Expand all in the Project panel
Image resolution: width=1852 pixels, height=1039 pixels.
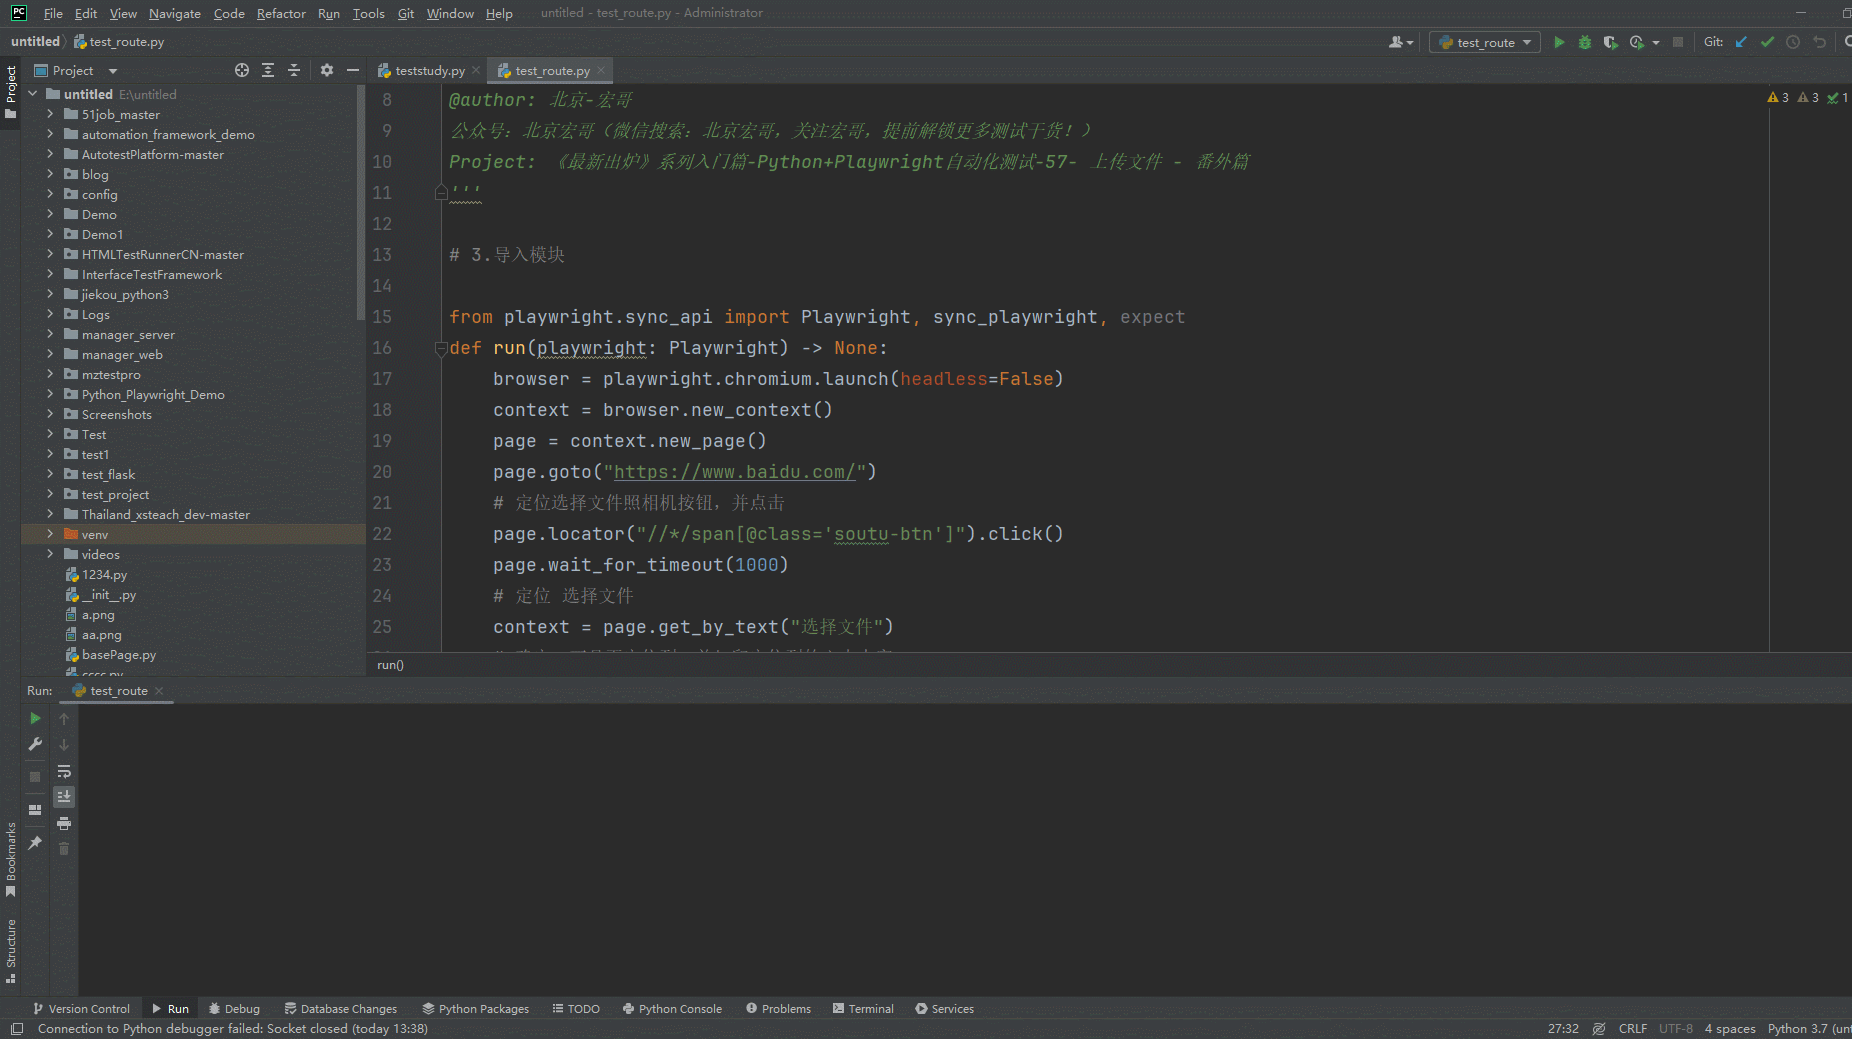click(268, 70)
